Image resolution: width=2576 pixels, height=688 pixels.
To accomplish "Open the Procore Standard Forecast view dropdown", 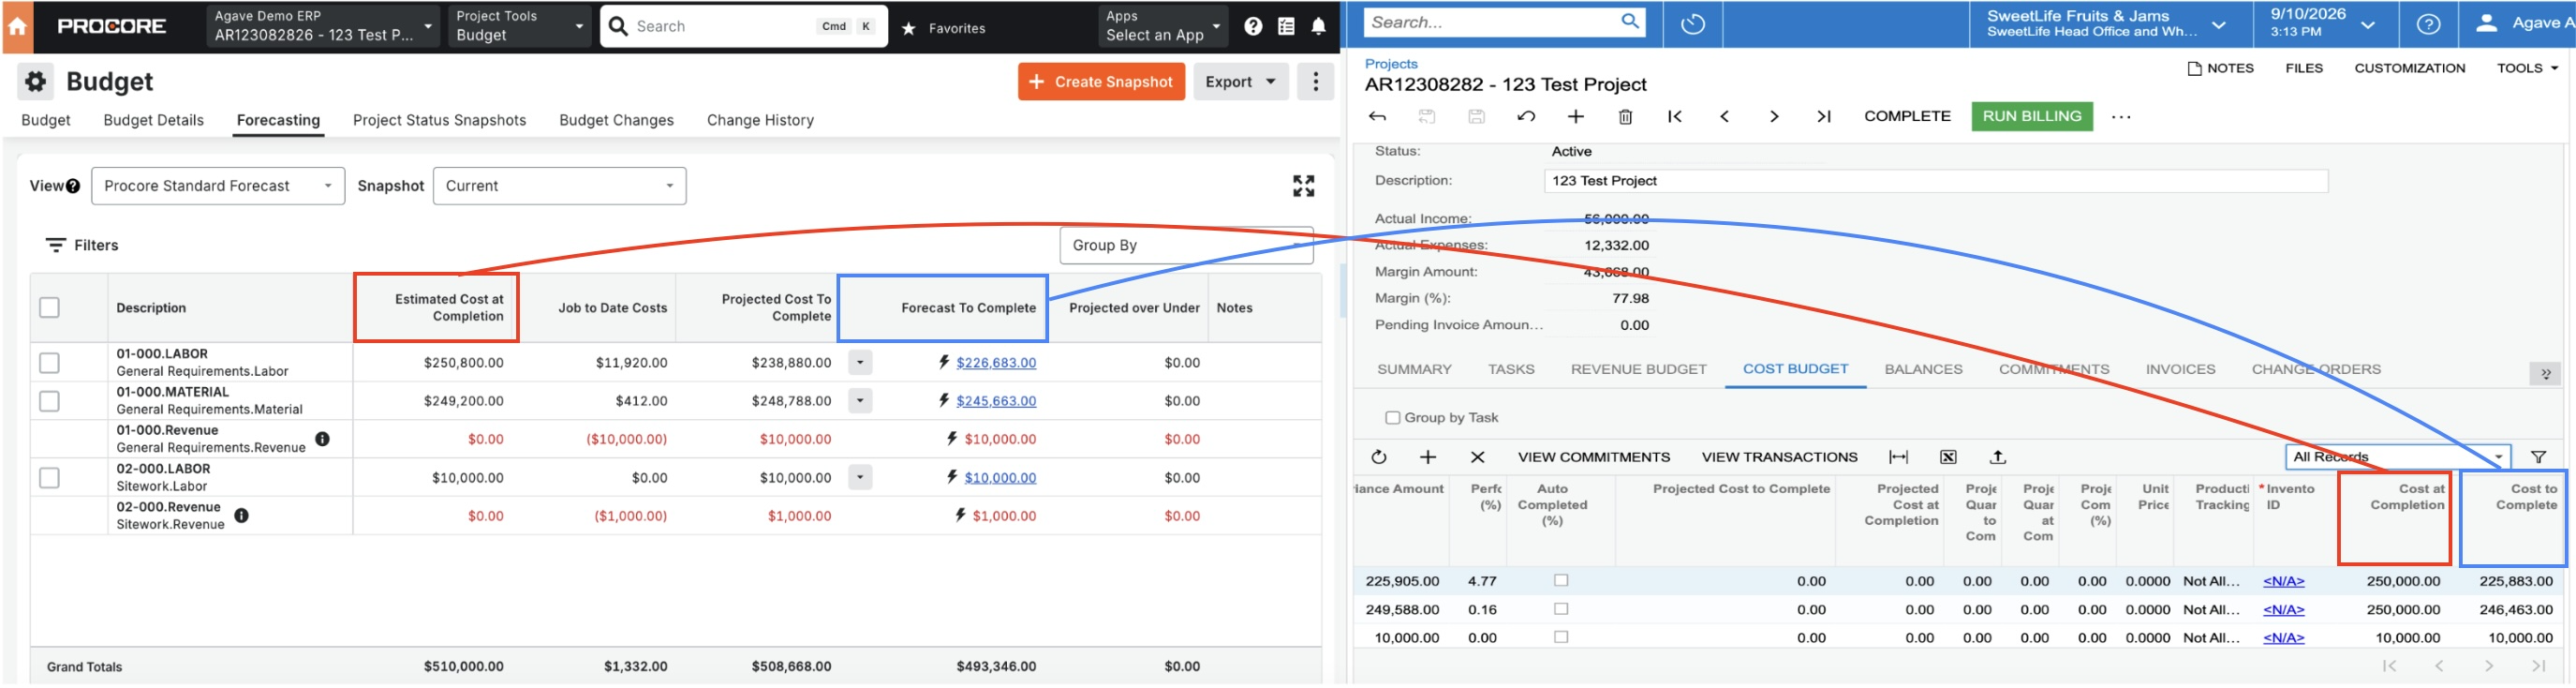I will click(x=218, y=186).
